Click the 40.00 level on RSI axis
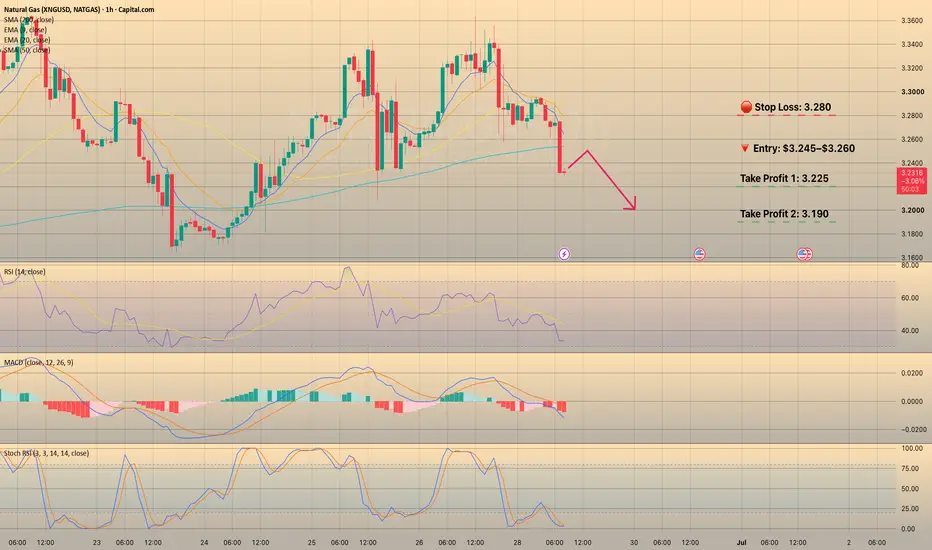This screenshot has height=550, width=932. (x=910, y=331)
